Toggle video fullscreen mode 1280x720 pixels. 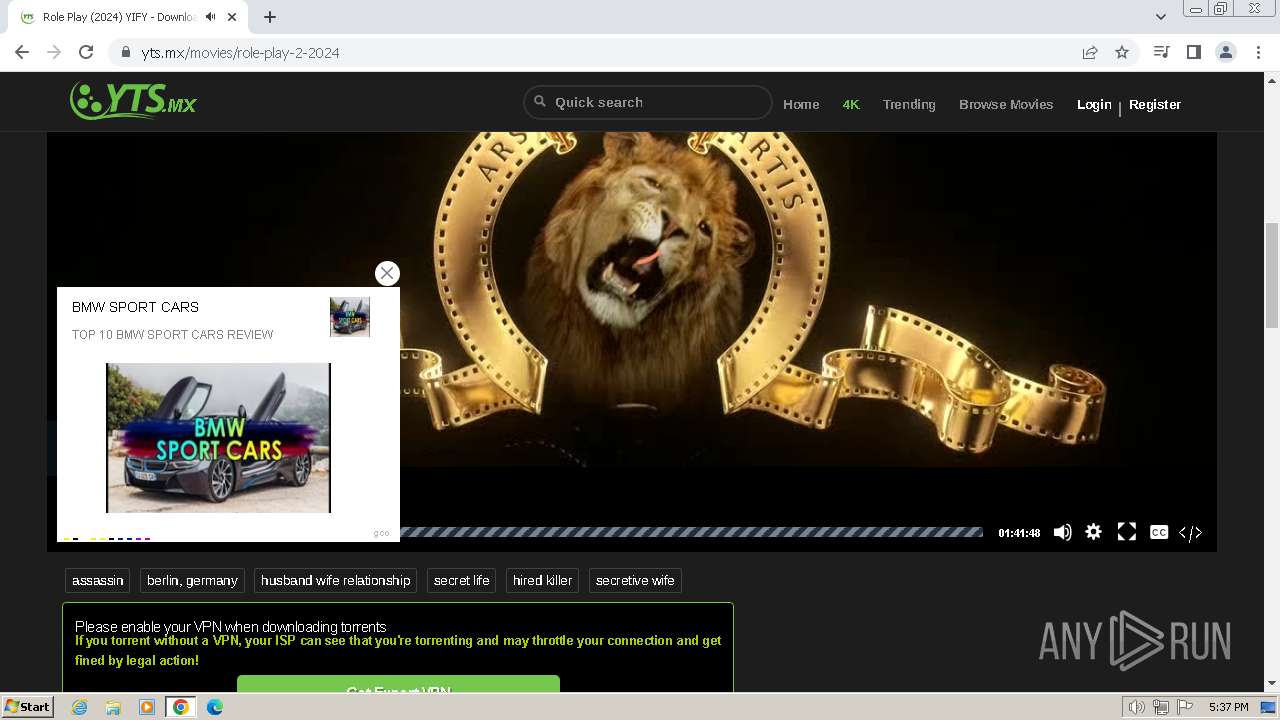1126,532
